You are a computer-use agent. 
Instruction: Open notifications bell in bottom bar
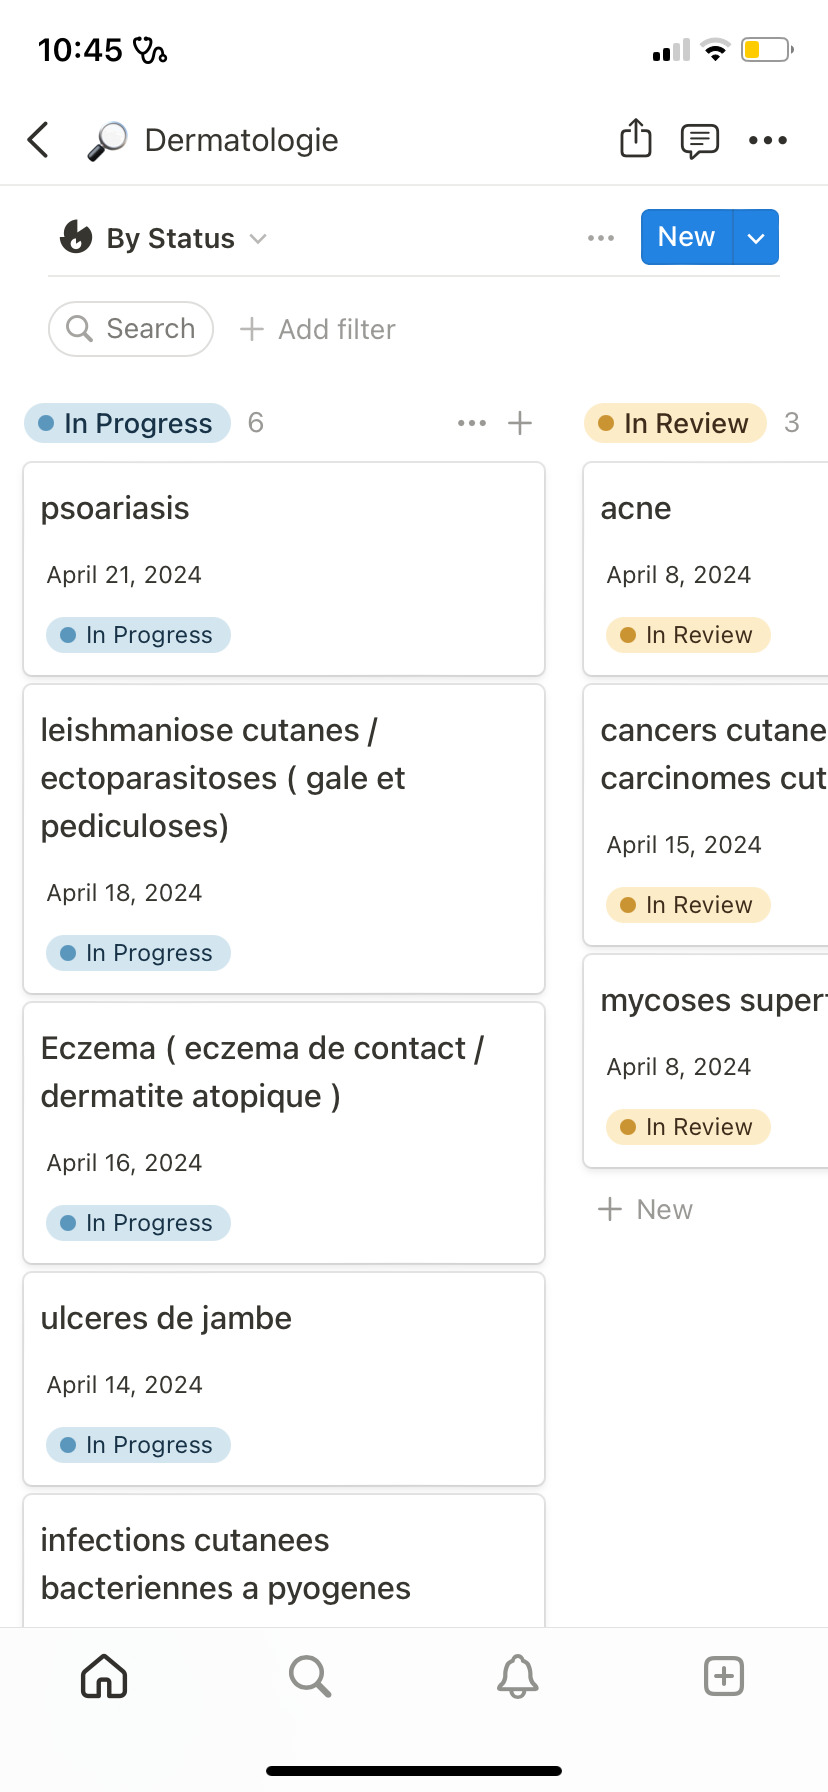517,1676
